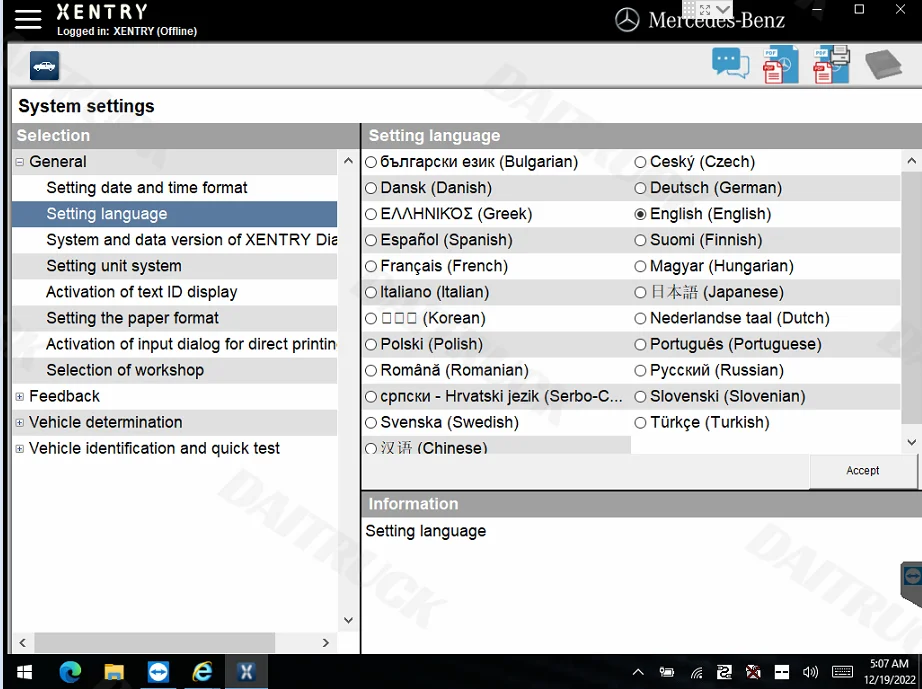Open File Explorer from taskbar
922x689 pixels.
coord(114,672)
